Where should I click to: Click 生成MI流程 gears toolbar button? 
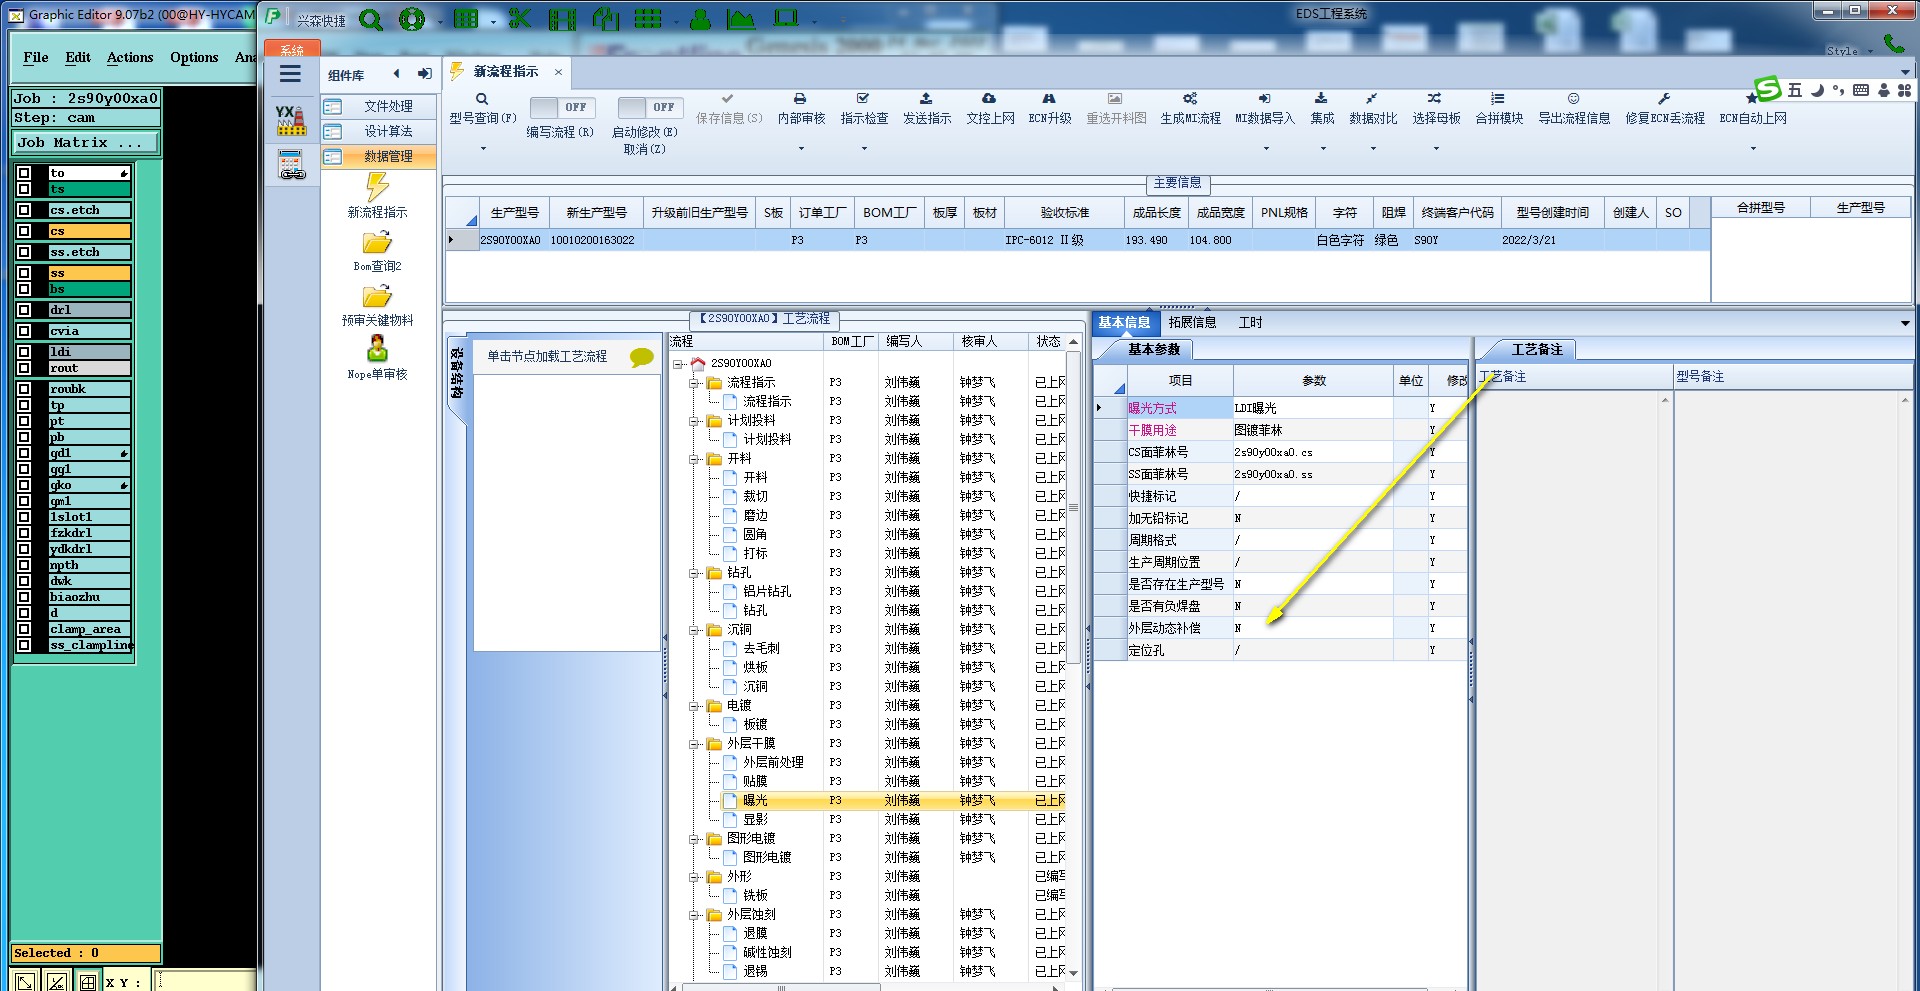[x=1190, y=108]
